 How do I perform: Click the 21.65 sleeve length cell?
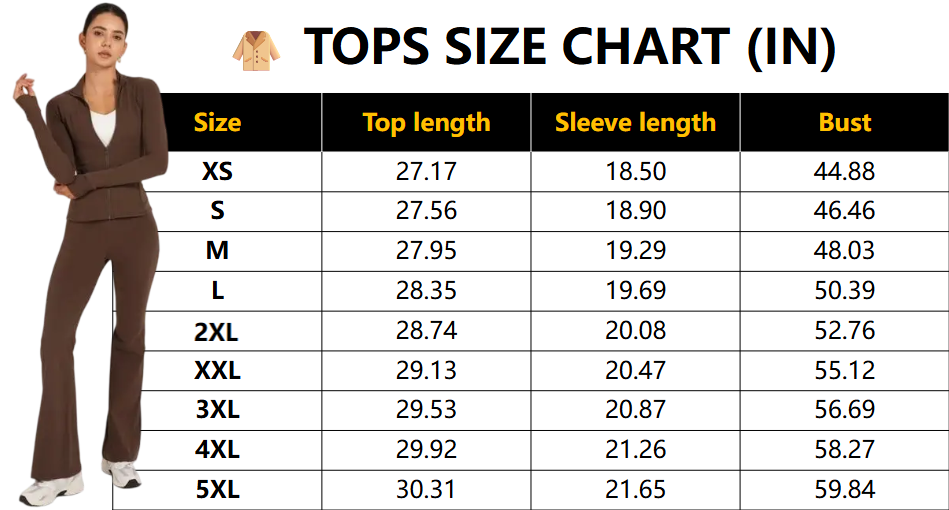tap(635, 490)
